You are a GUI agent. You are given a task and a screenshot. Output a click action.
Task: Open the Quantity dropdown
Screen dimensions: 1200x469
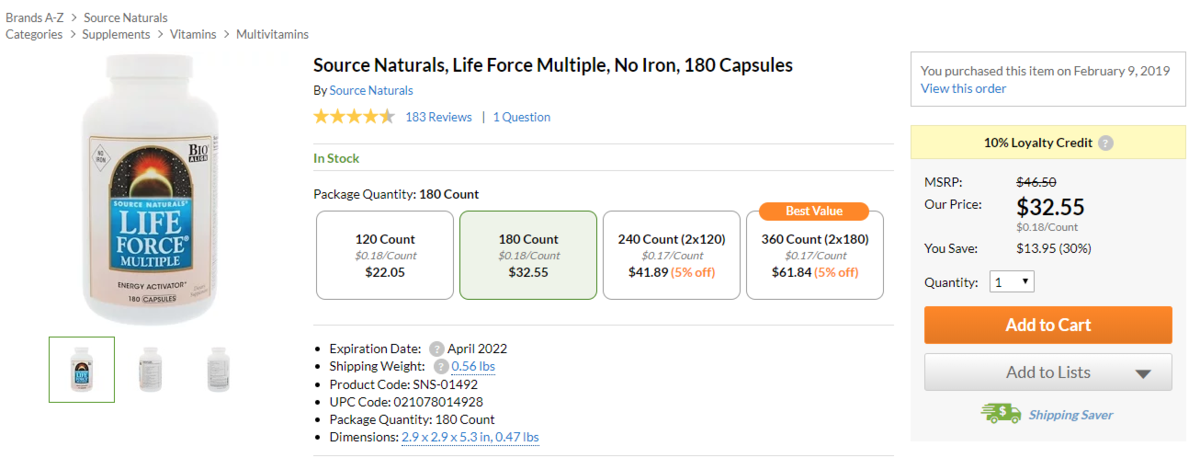(x=1012, y=282)
